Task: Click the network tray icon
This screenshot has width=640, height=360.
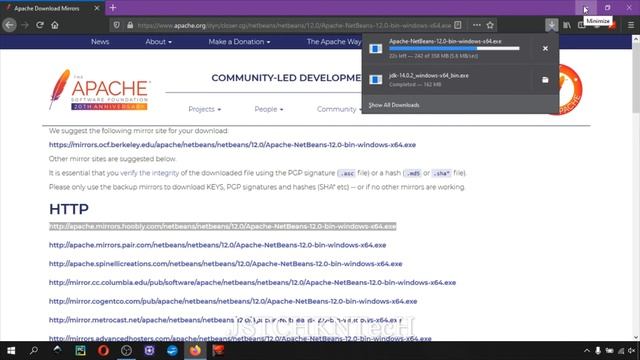Action: (621, 351)
